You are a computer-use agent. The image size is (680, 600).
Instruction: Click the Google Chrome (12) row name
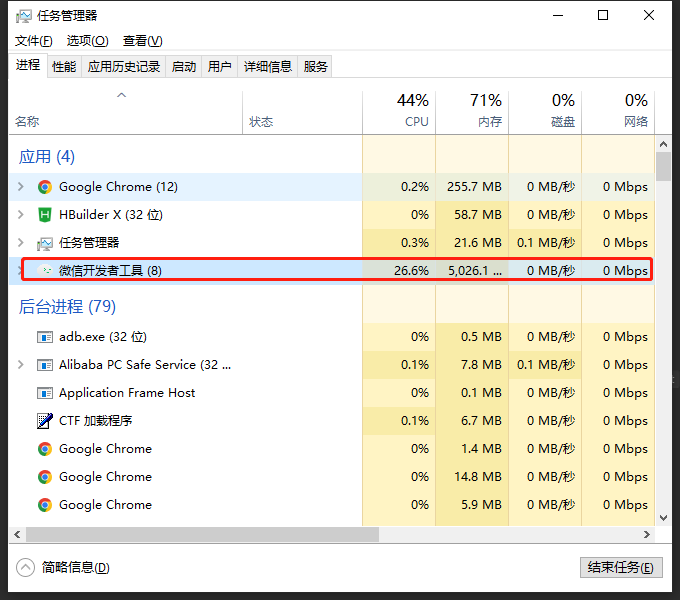tap(118, 187)
